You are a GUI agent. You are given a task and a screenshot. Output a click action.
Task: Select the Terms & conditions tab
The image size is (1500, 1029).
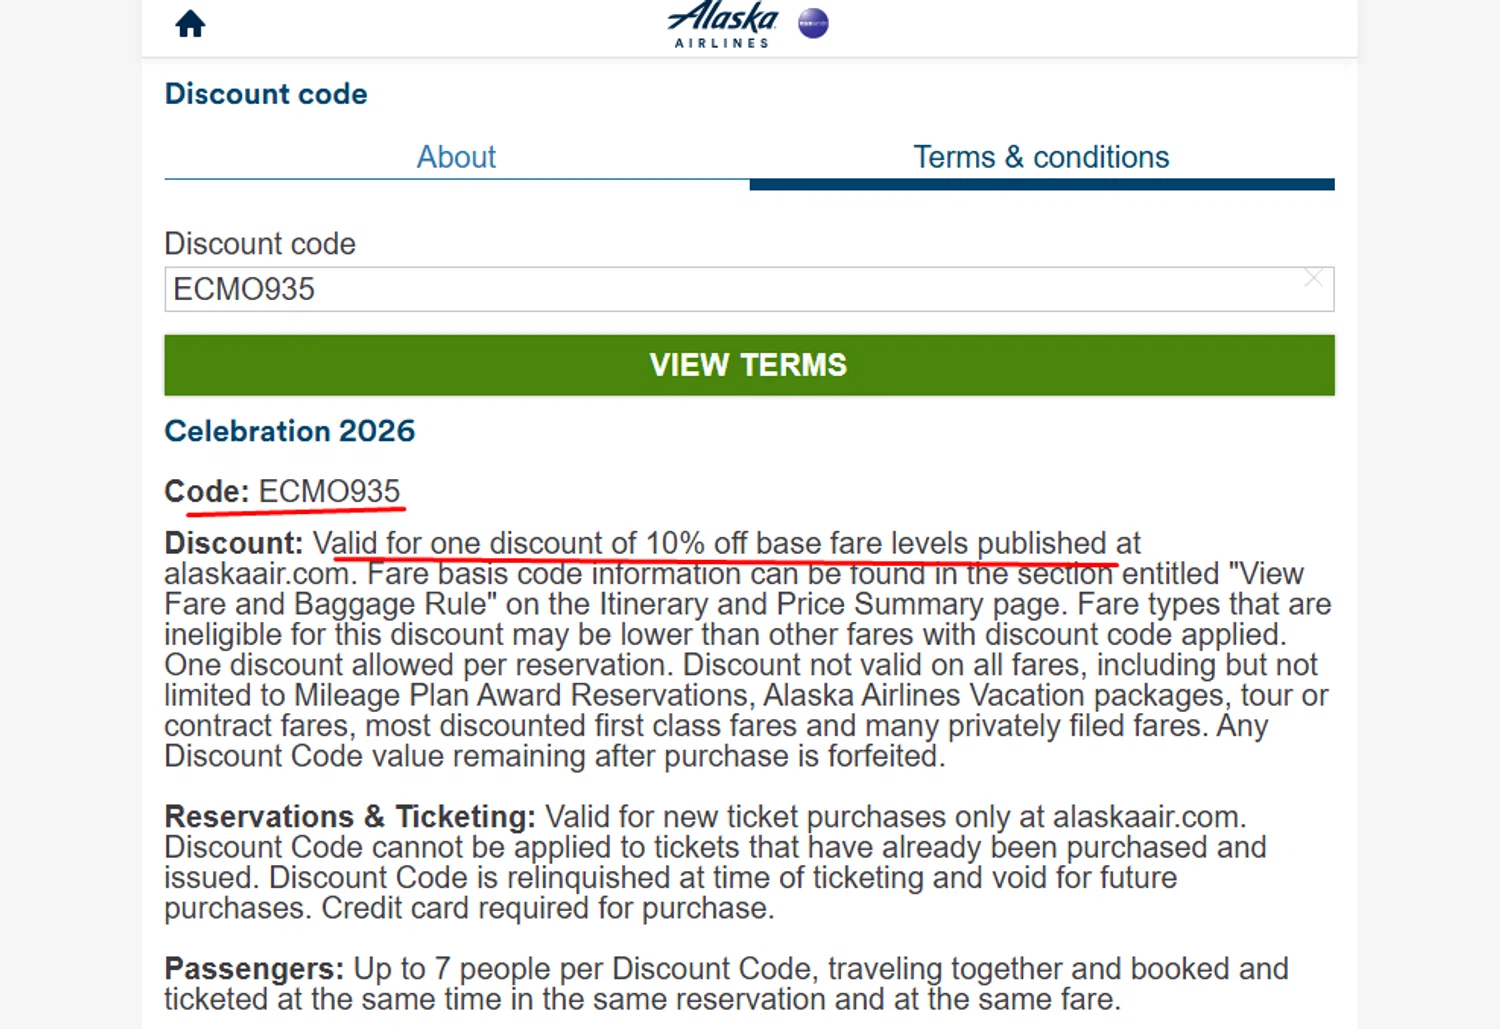point(1041,157)
